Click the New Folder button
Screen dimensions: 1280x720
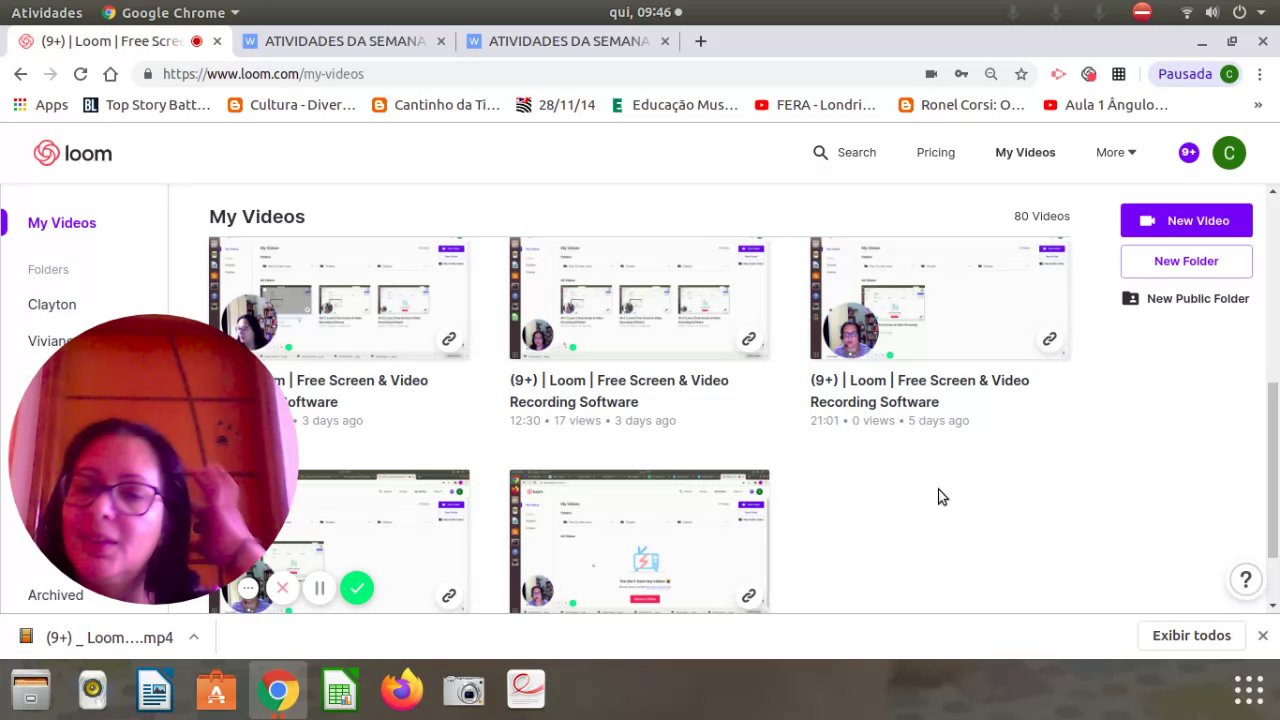(1186, 261)
